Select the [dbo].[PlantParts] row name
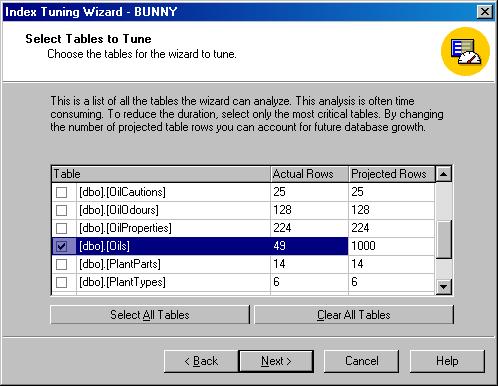498x386 pixels. [x=120, y=264]
